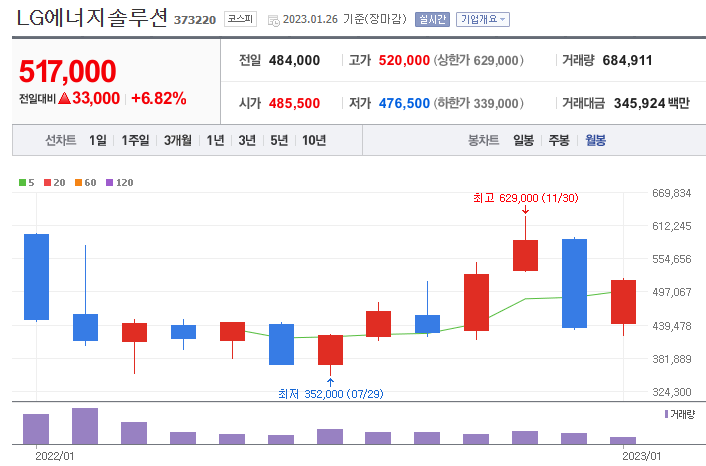Click the 거래량 value 684,911
The image size is (706, 466).
coord(627,60)
